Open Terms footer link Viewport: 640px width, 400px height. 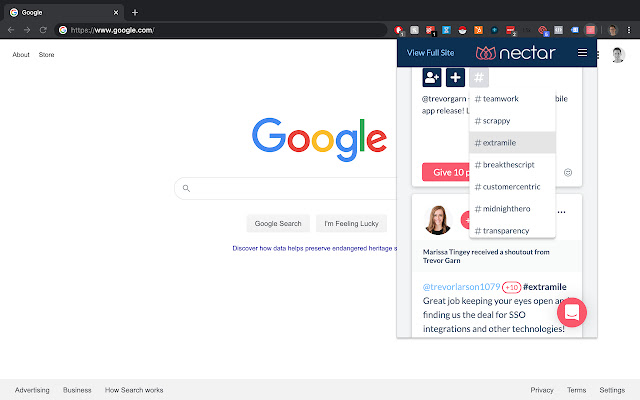tap(576, 390)
